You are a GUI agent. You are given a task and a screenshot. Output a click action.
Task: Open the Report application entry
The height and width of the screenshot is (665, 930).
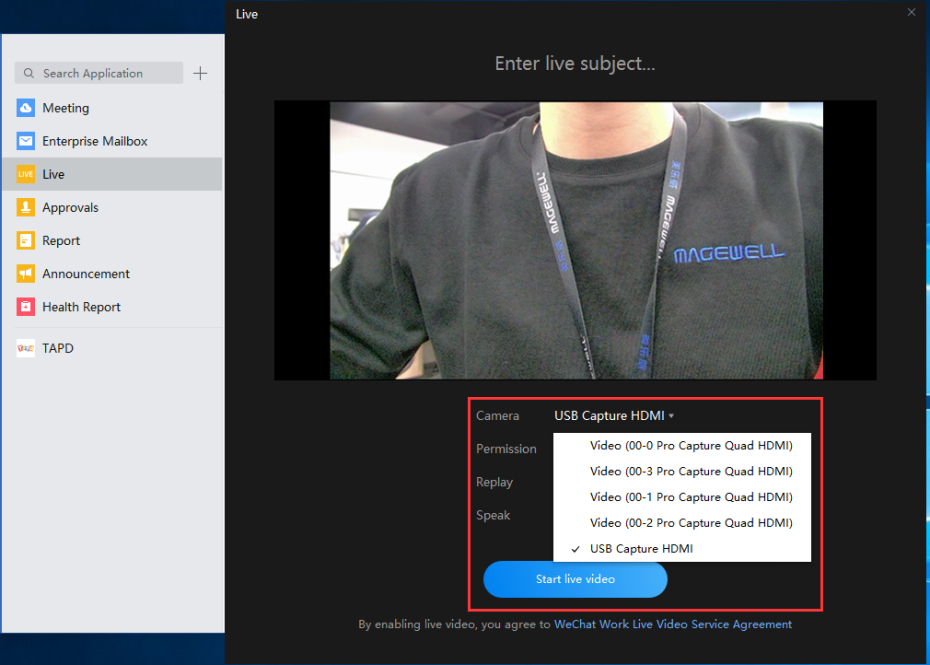tap(113, 241)
